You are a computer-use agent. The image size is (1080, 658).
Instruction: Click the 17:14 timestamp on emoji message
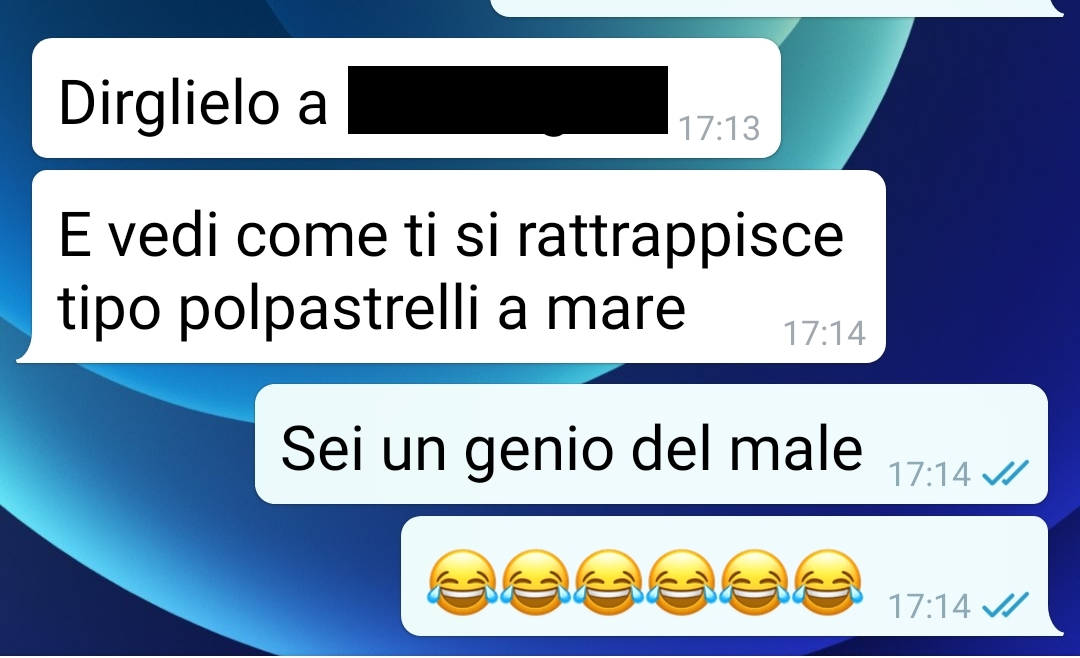(929, 606)
